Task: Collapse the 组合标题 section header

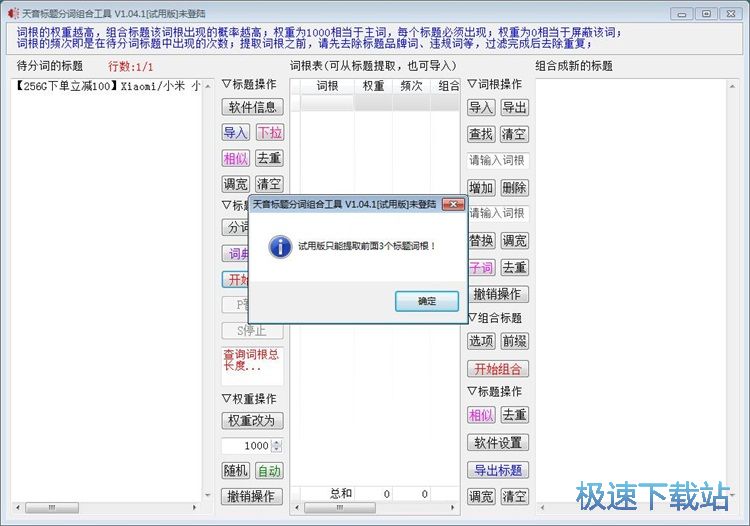Action: click(x=496, y=318)
